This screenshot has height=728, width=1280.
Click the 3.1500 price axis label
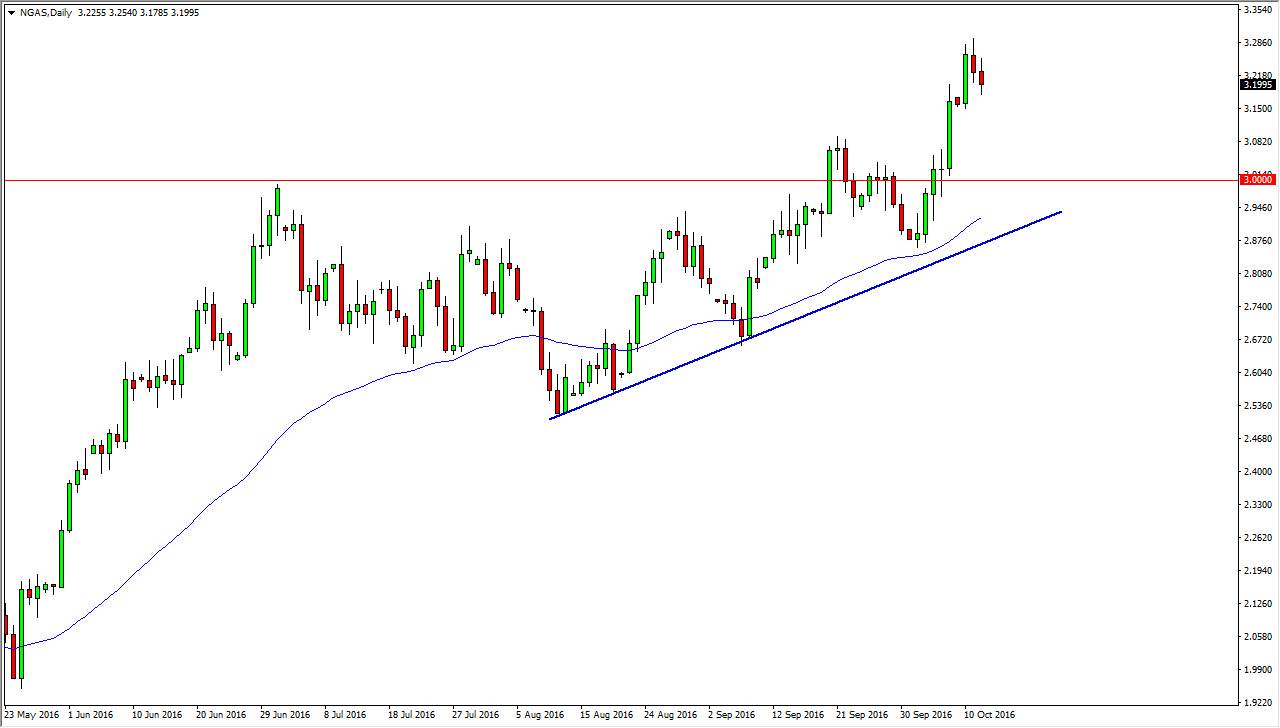click(1257, 109)
